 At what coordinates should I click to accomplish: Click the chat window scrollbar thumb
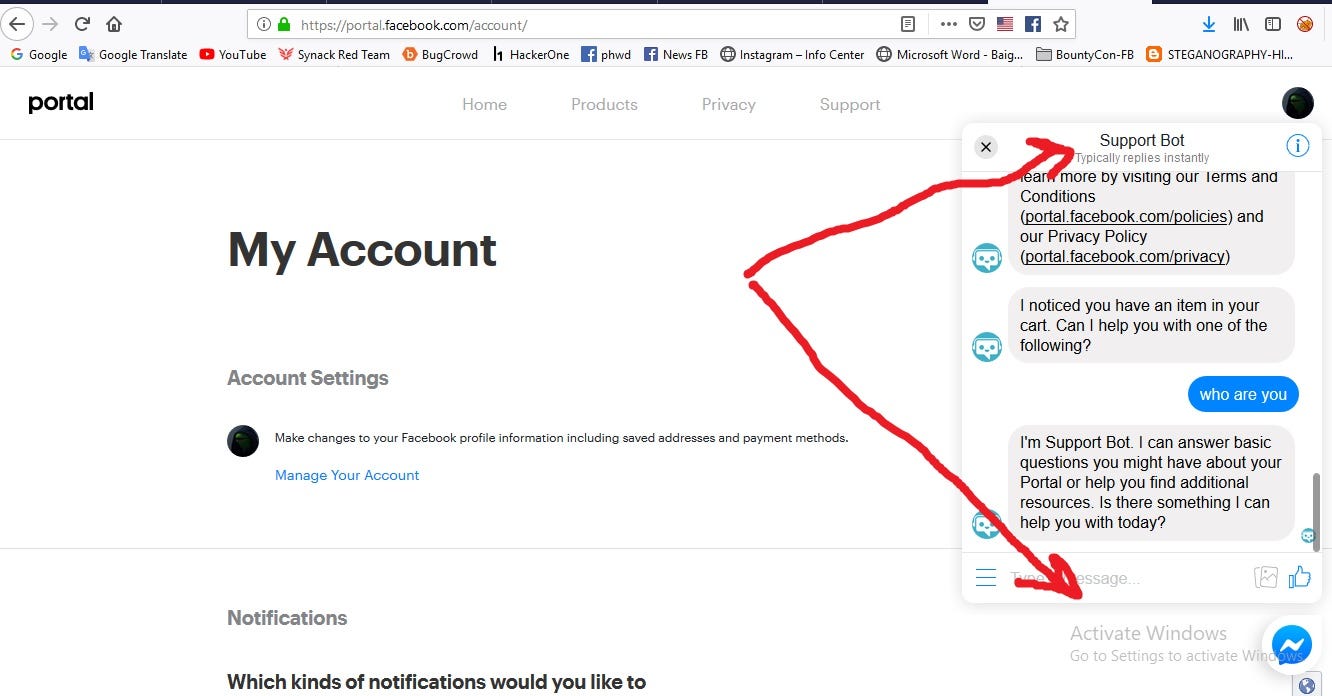click(1316, 511)
